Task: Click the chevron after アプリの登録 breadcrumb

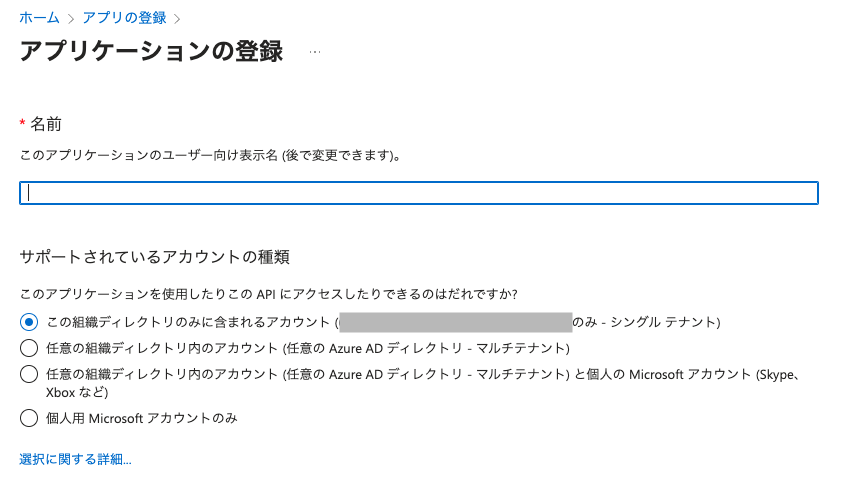Action: 177,18
